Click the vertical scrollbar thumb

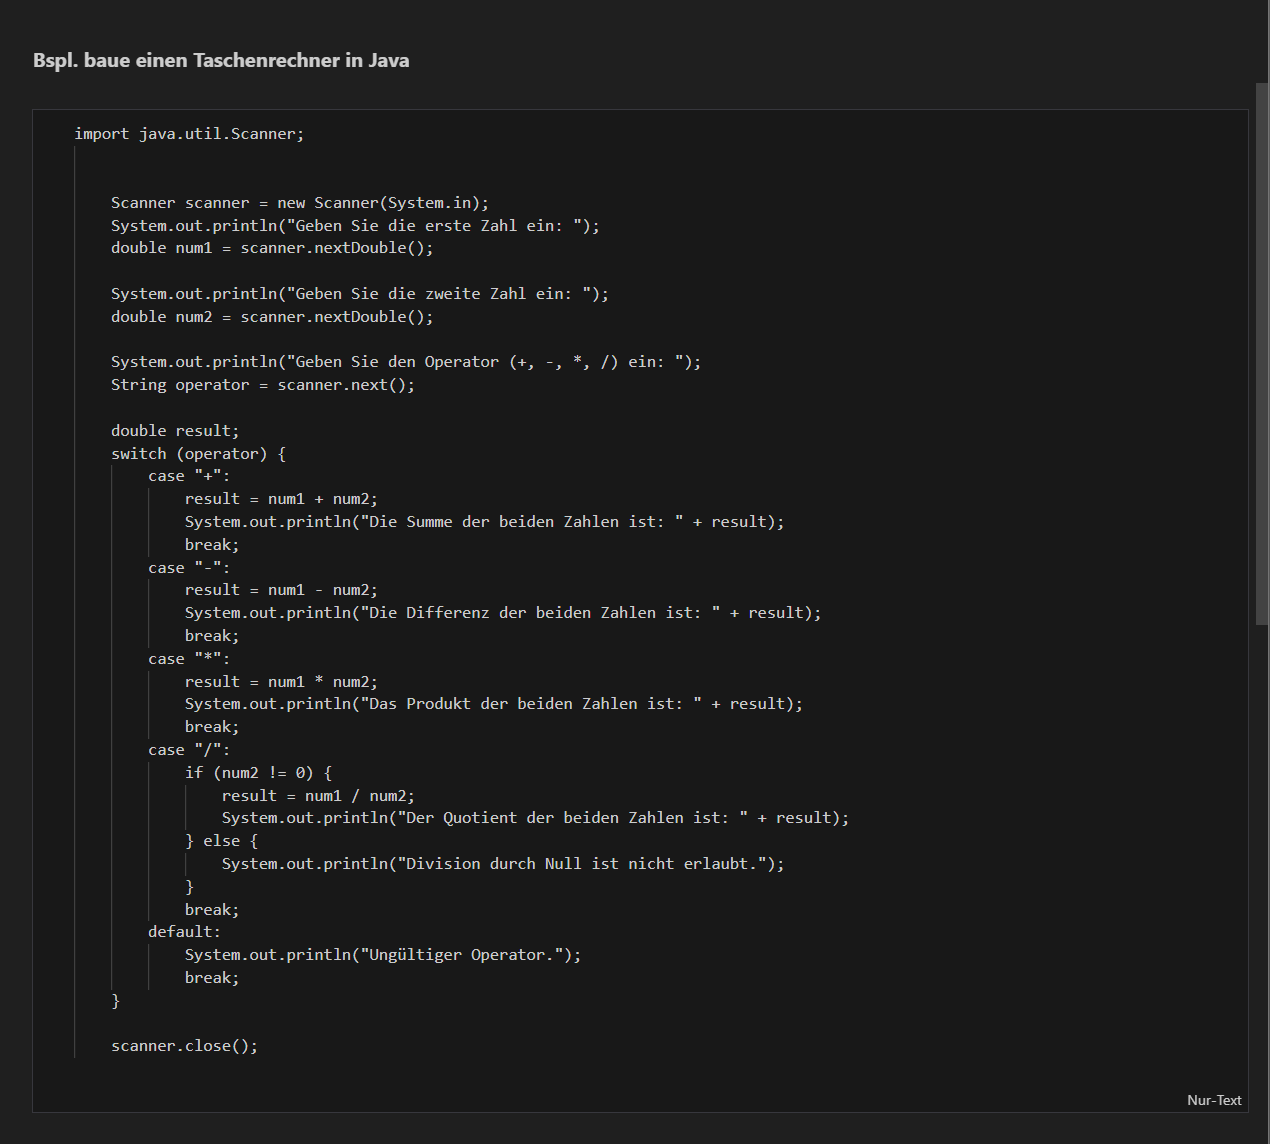pyautogui.click(x=1262, y=355)
